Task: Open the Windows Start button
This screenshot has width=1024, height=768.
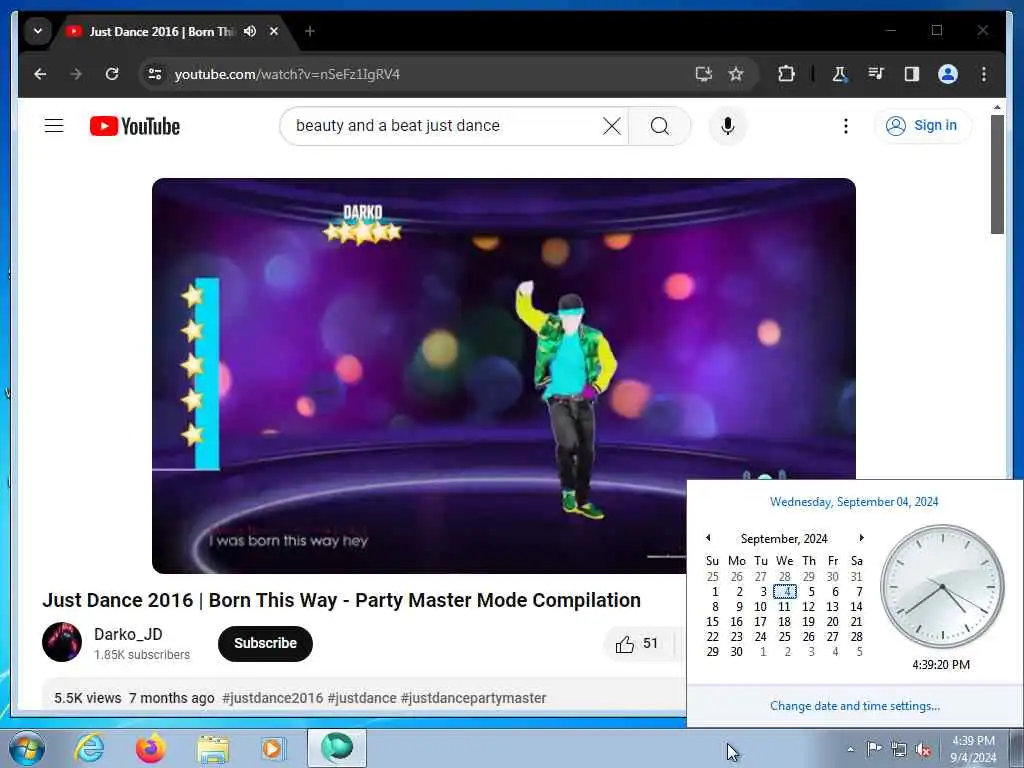Action: pyautogui.click(x=27, y=748)
